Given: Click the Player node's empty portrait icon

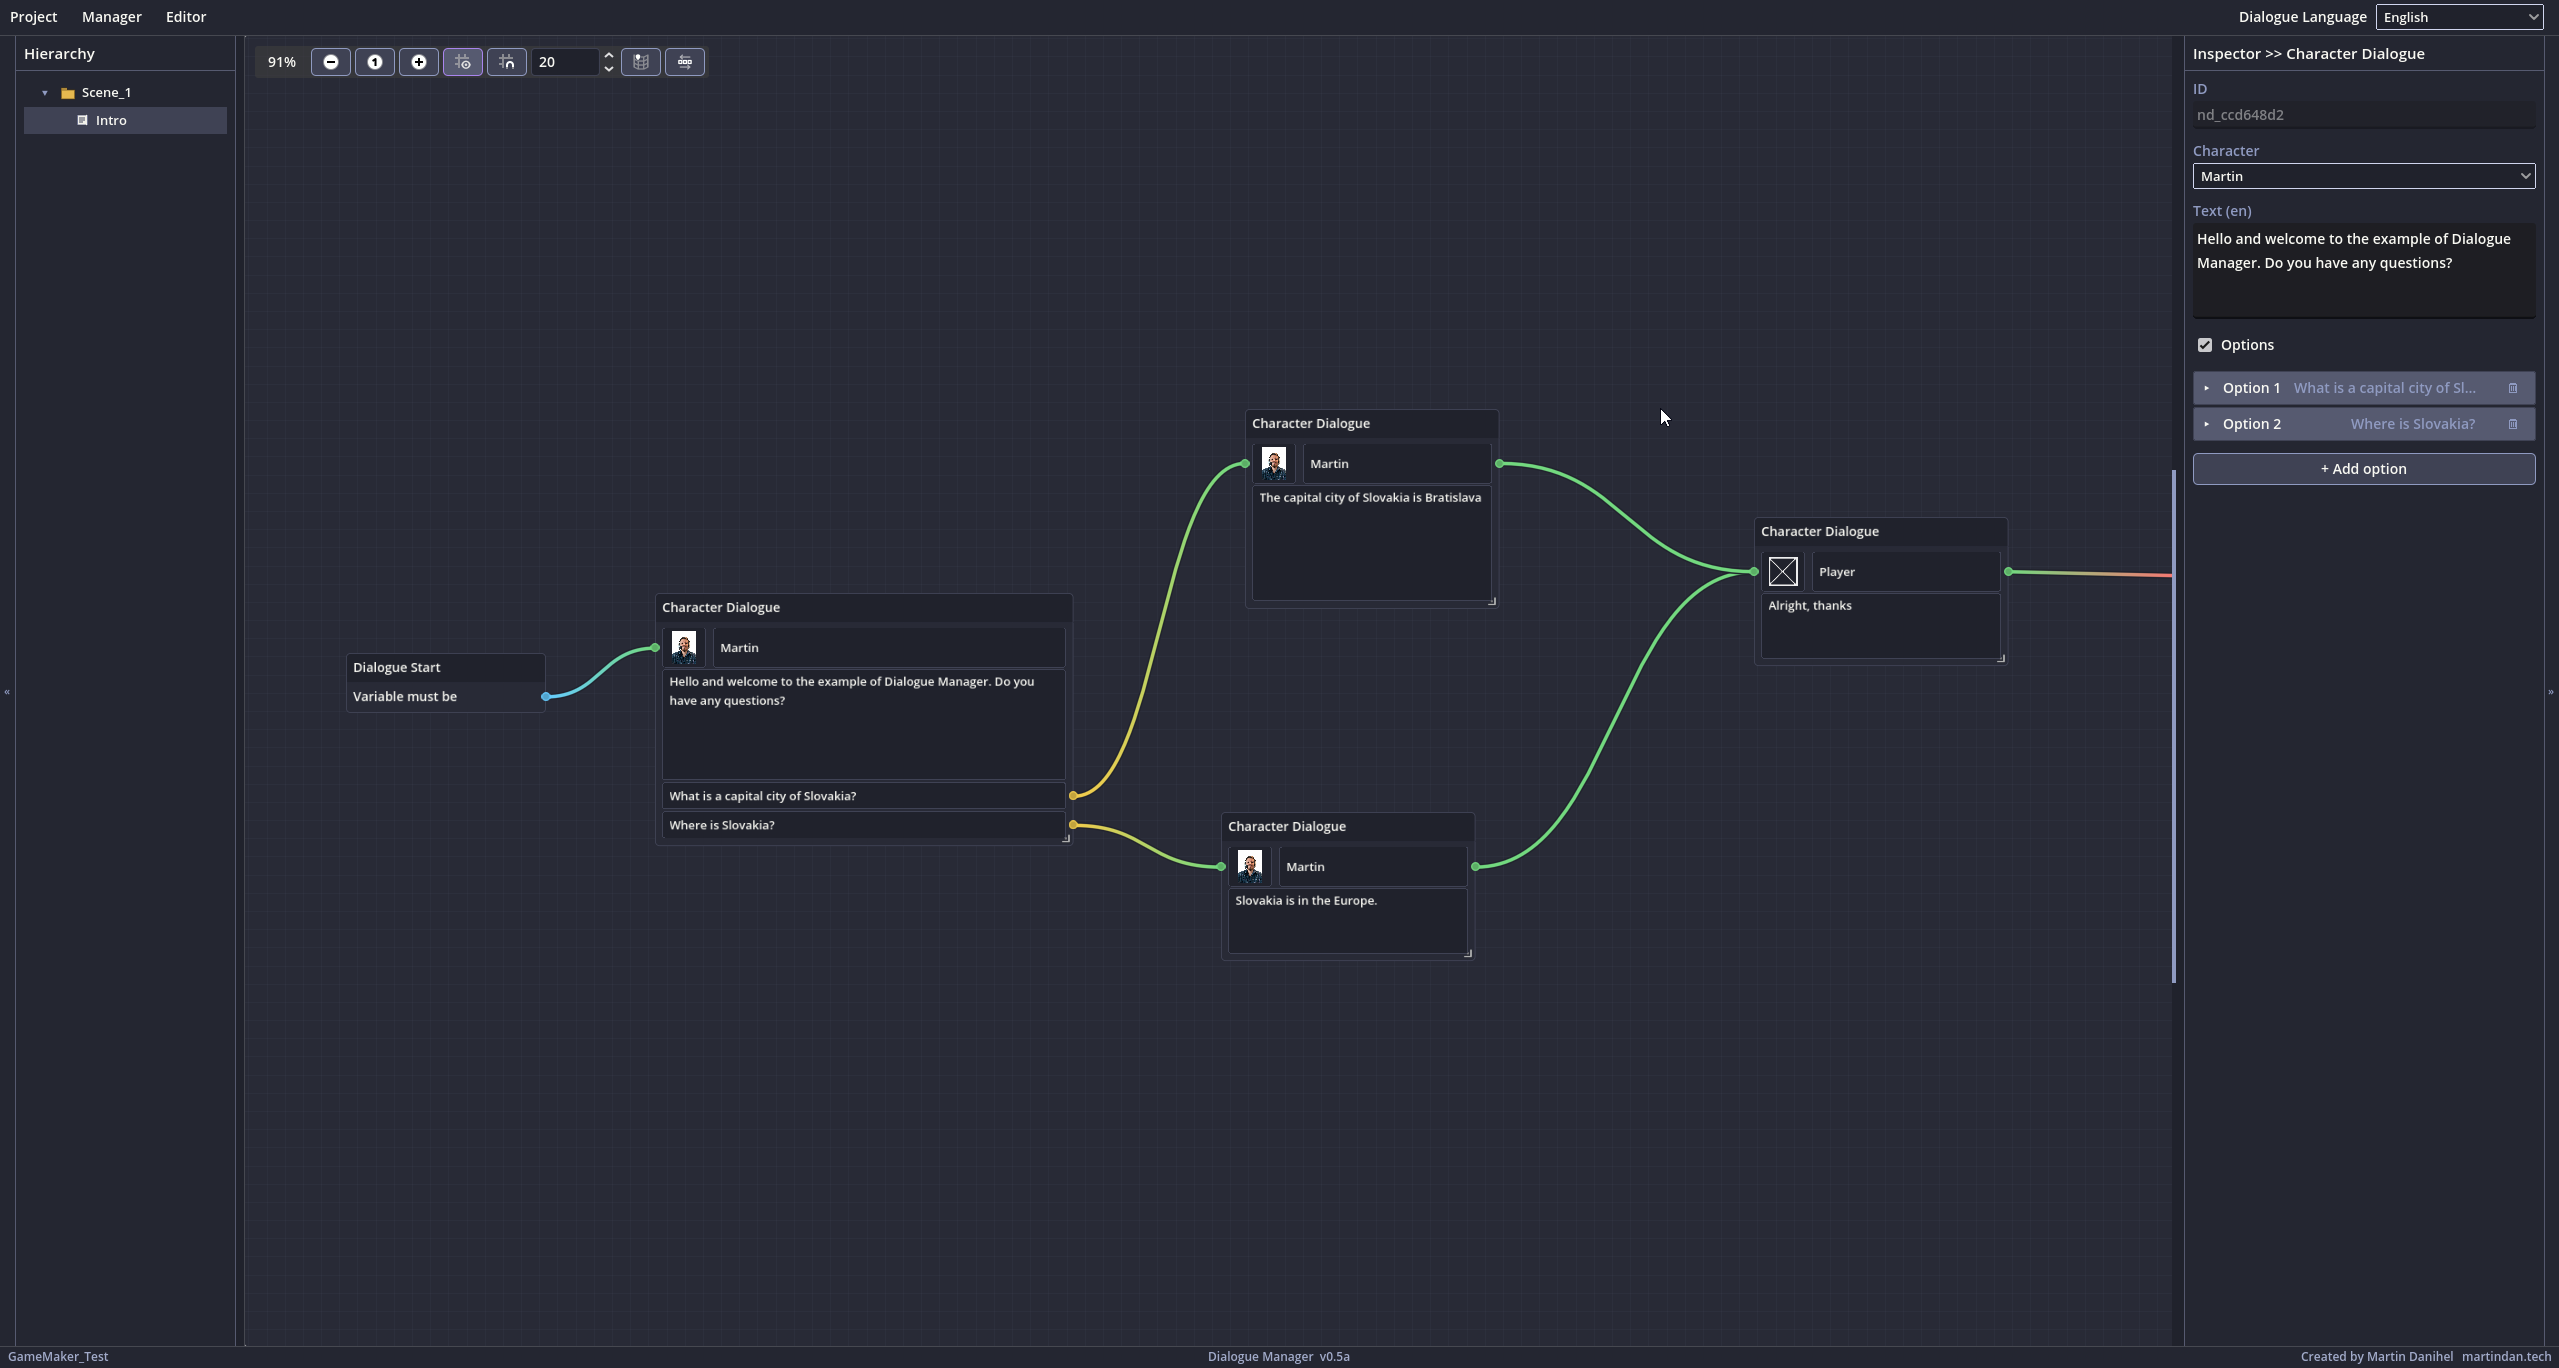Looking at the screenshot, I should 1783,572.
